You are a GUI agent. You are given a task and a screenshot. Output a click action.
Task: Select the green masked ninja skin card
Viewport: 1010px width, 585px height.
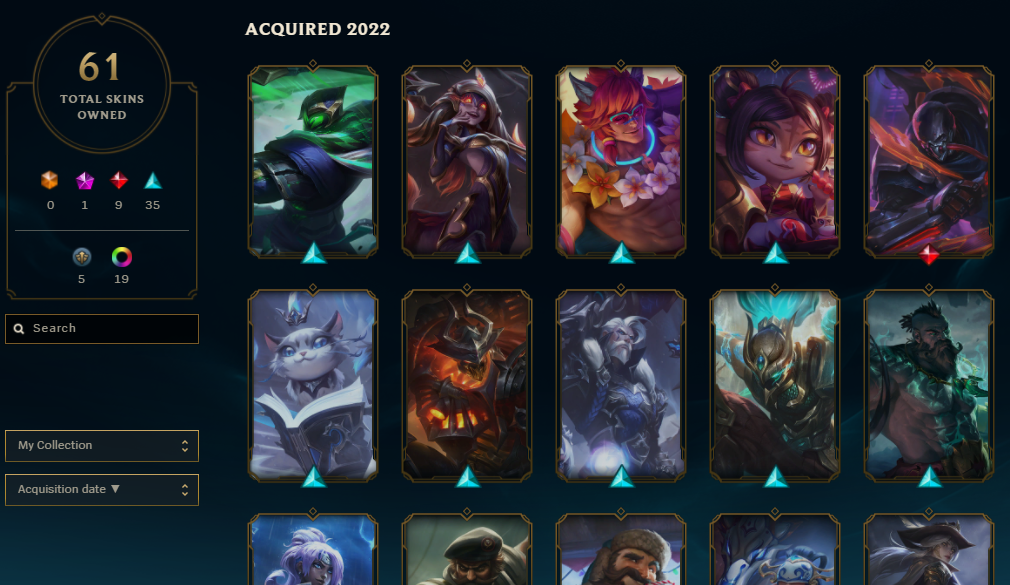tap(313, 161)
